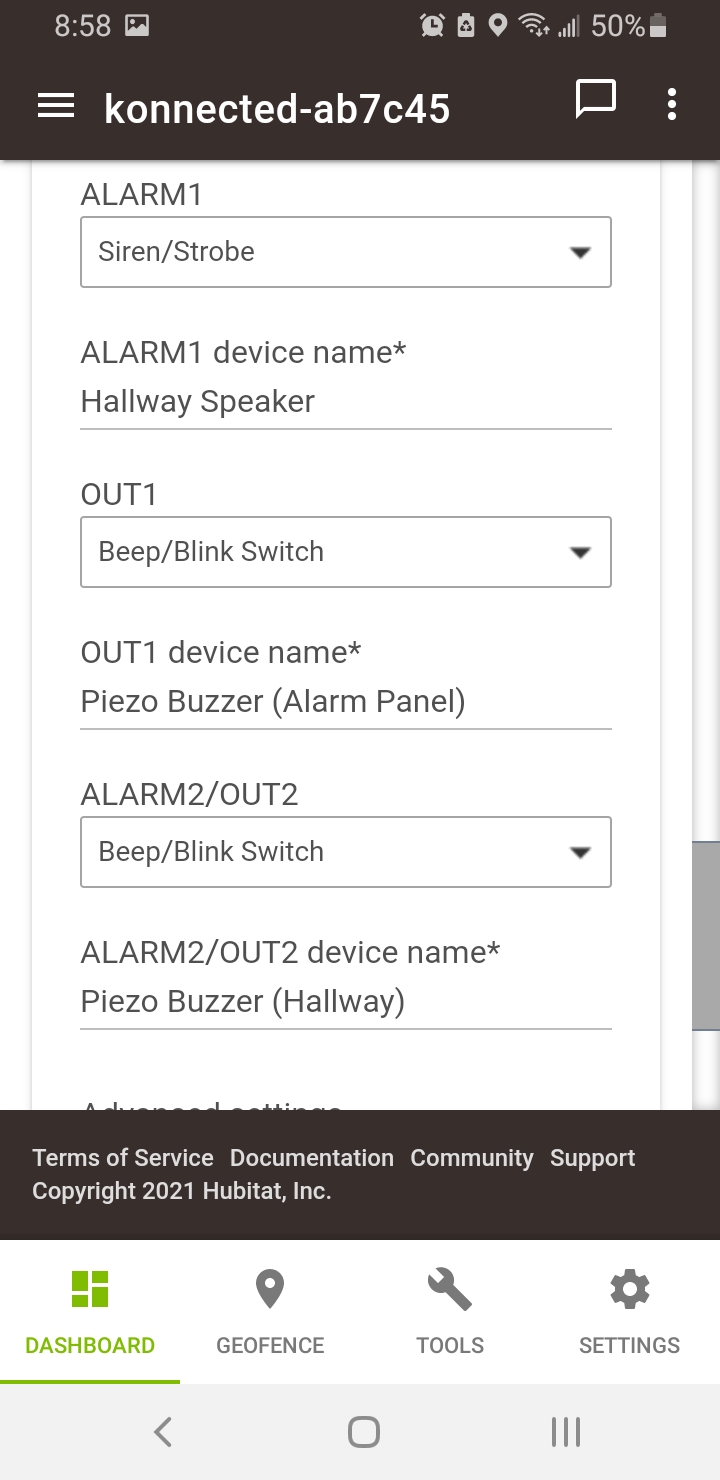Expand the ALARM2/OUT2 type dropdown

pos(345,852)
